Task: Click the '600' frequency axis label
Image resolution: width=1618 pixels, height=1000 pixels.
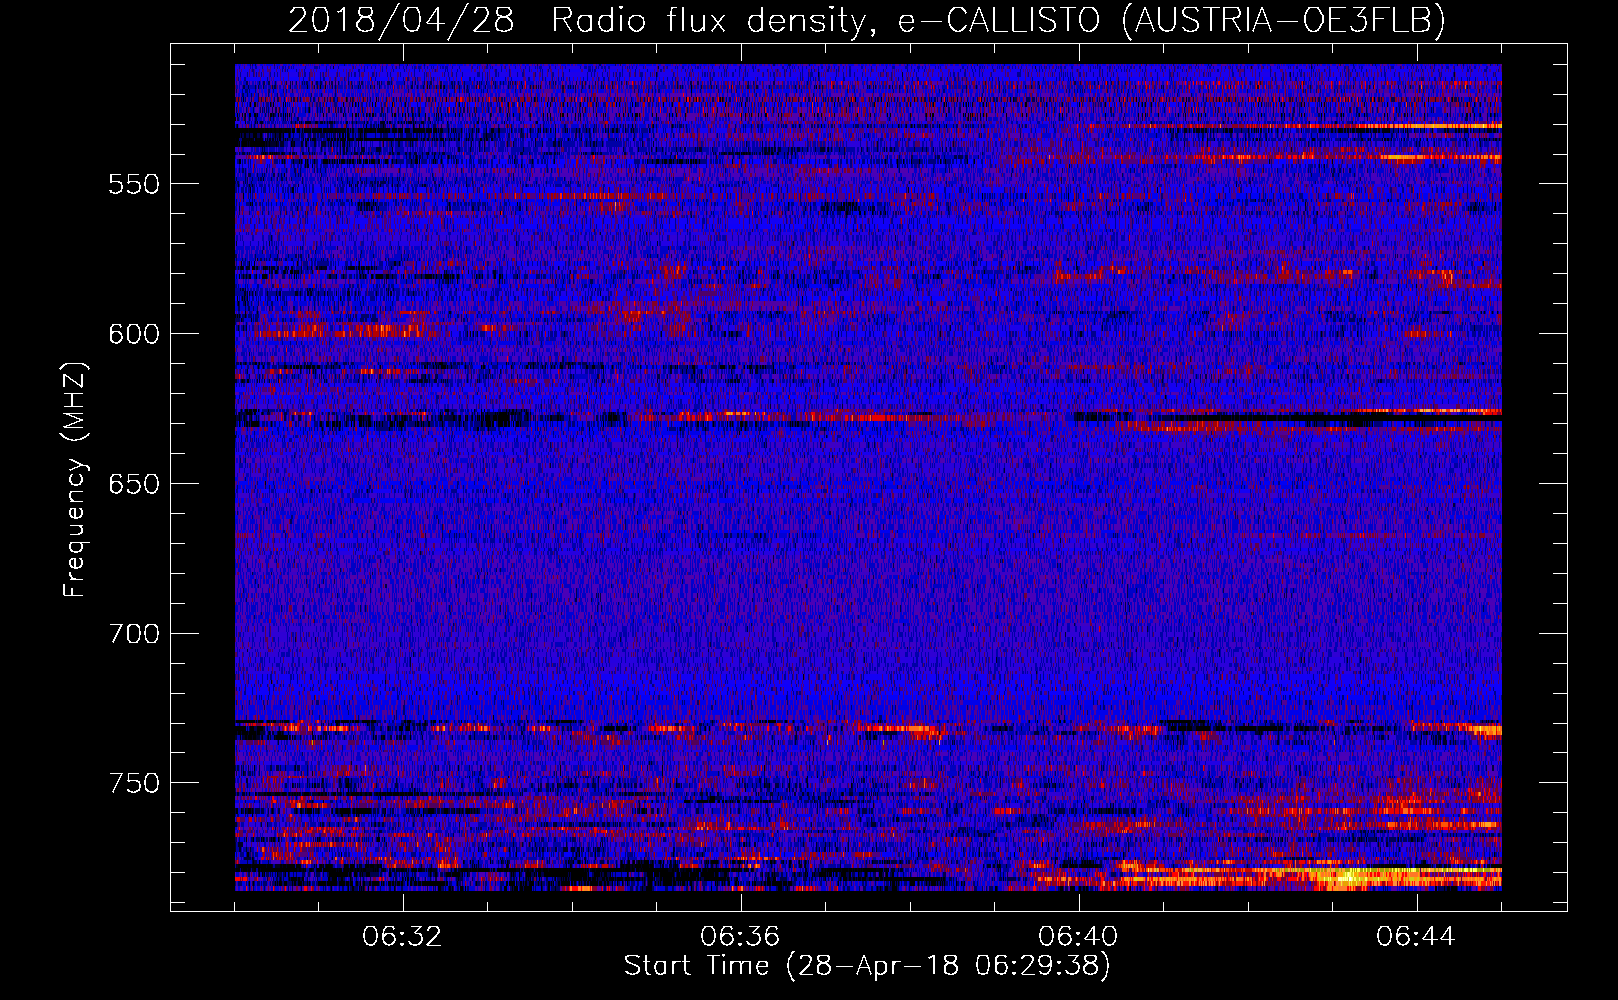Action: click(134, 334)
